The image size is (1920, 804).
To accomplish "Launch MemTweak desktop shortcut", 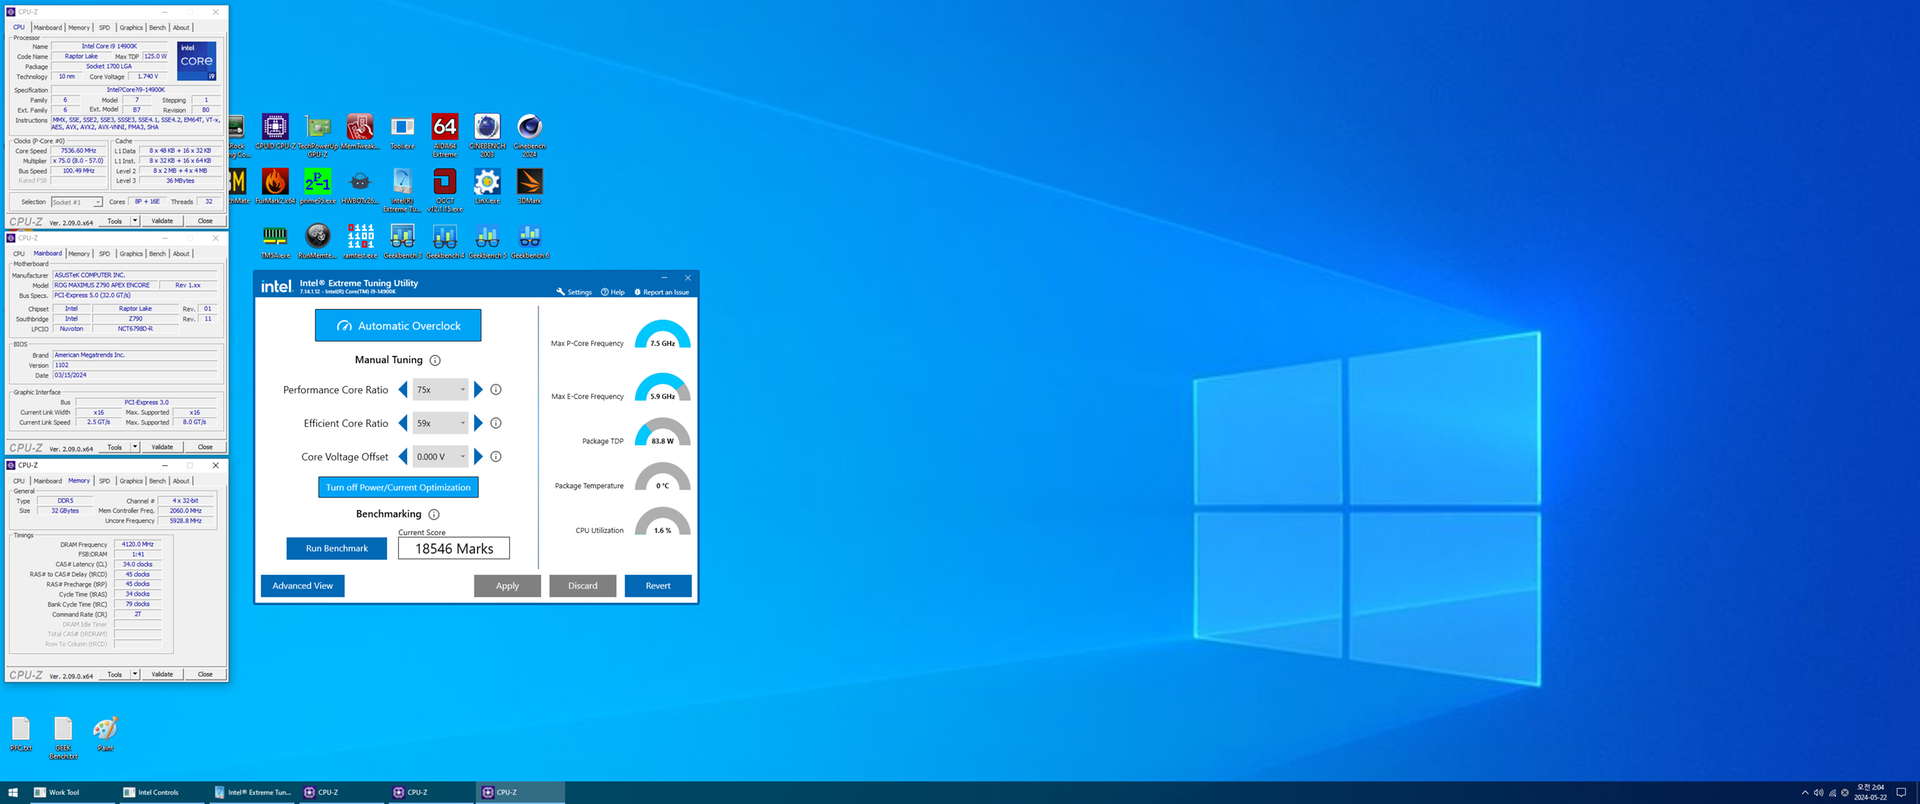I will [360, 132].
